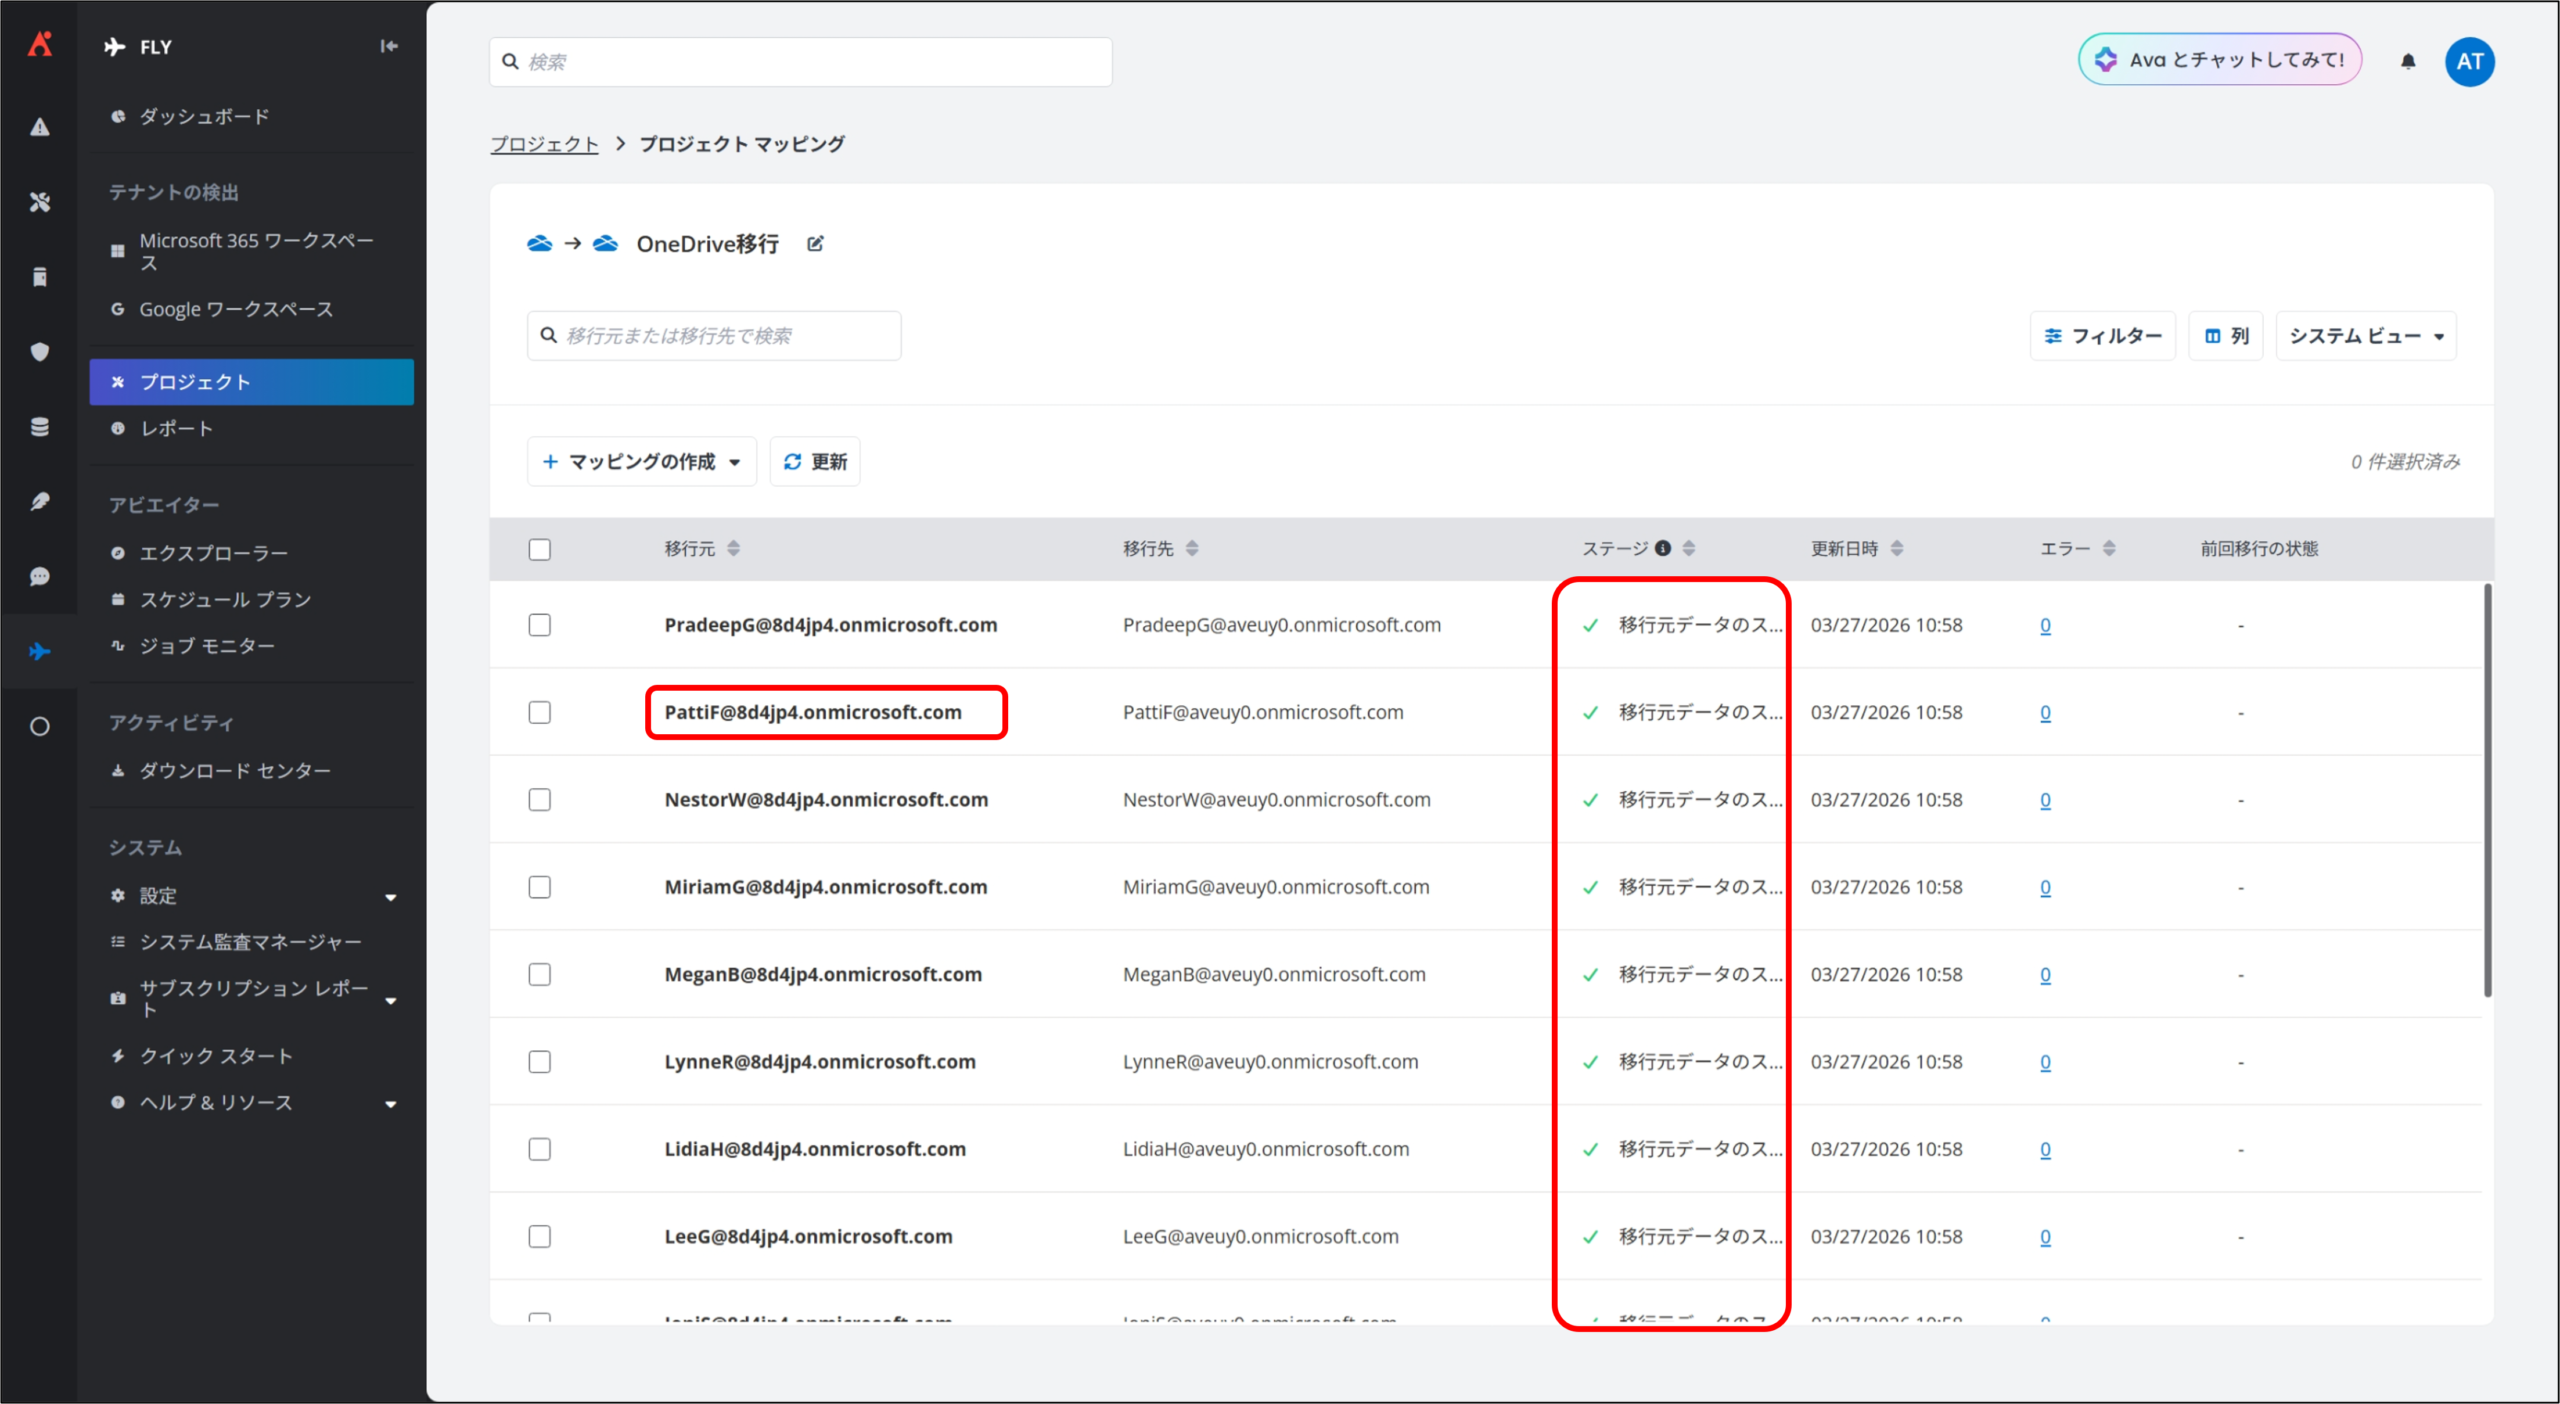This screenshot has width=2560, height=1404.
Task: Open the AT user avatar
Action: coord(2469,62)
